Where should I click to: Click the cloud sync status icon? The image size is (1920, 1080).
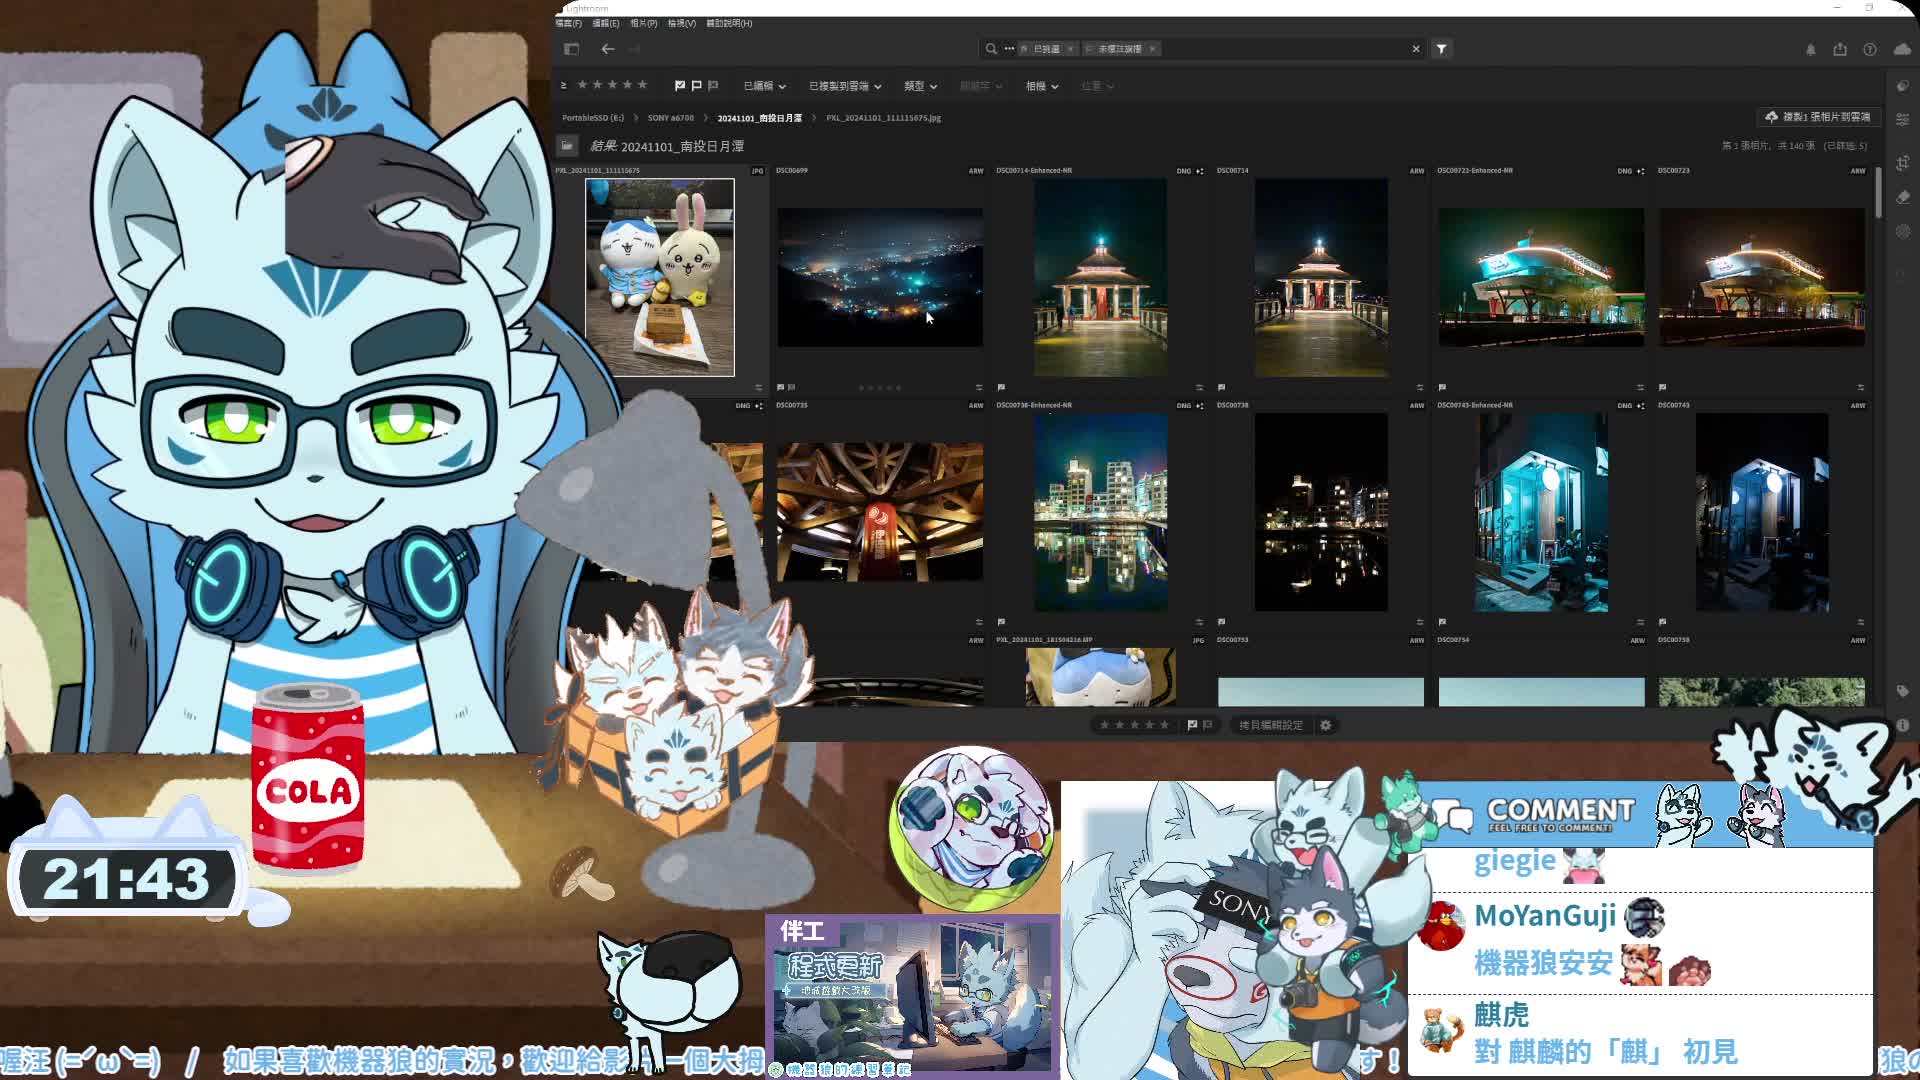pos(1902,49)
